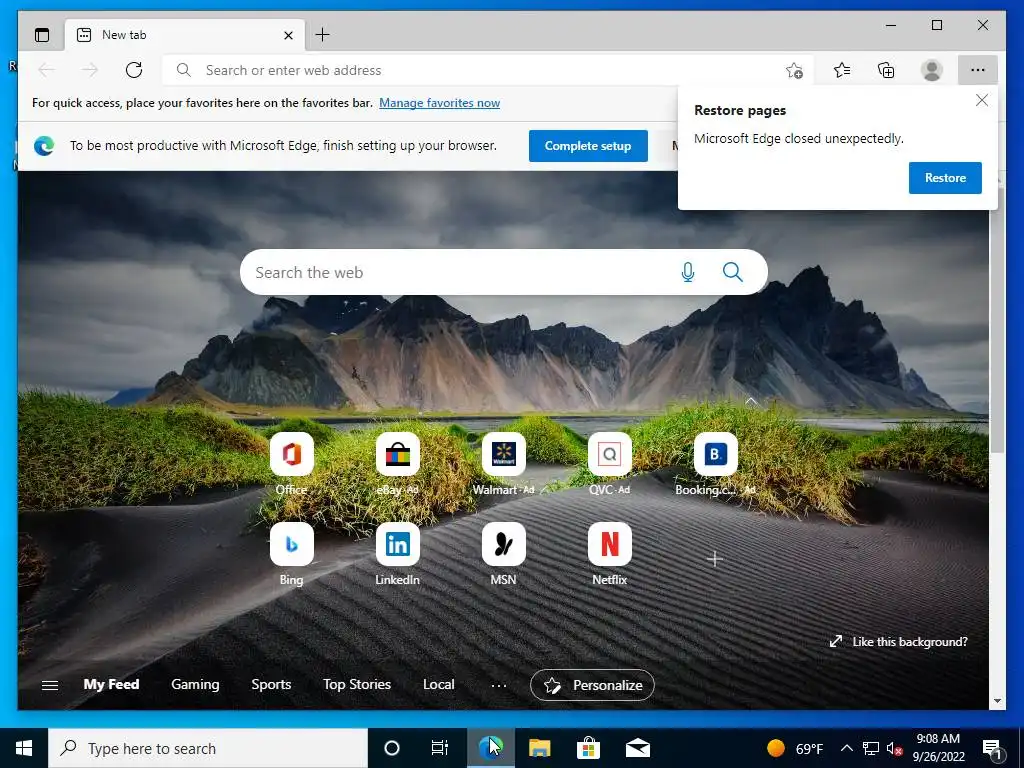Select the Local feed tab
This screenshot has width=1024, height=768.
click(x=438, y=684)
